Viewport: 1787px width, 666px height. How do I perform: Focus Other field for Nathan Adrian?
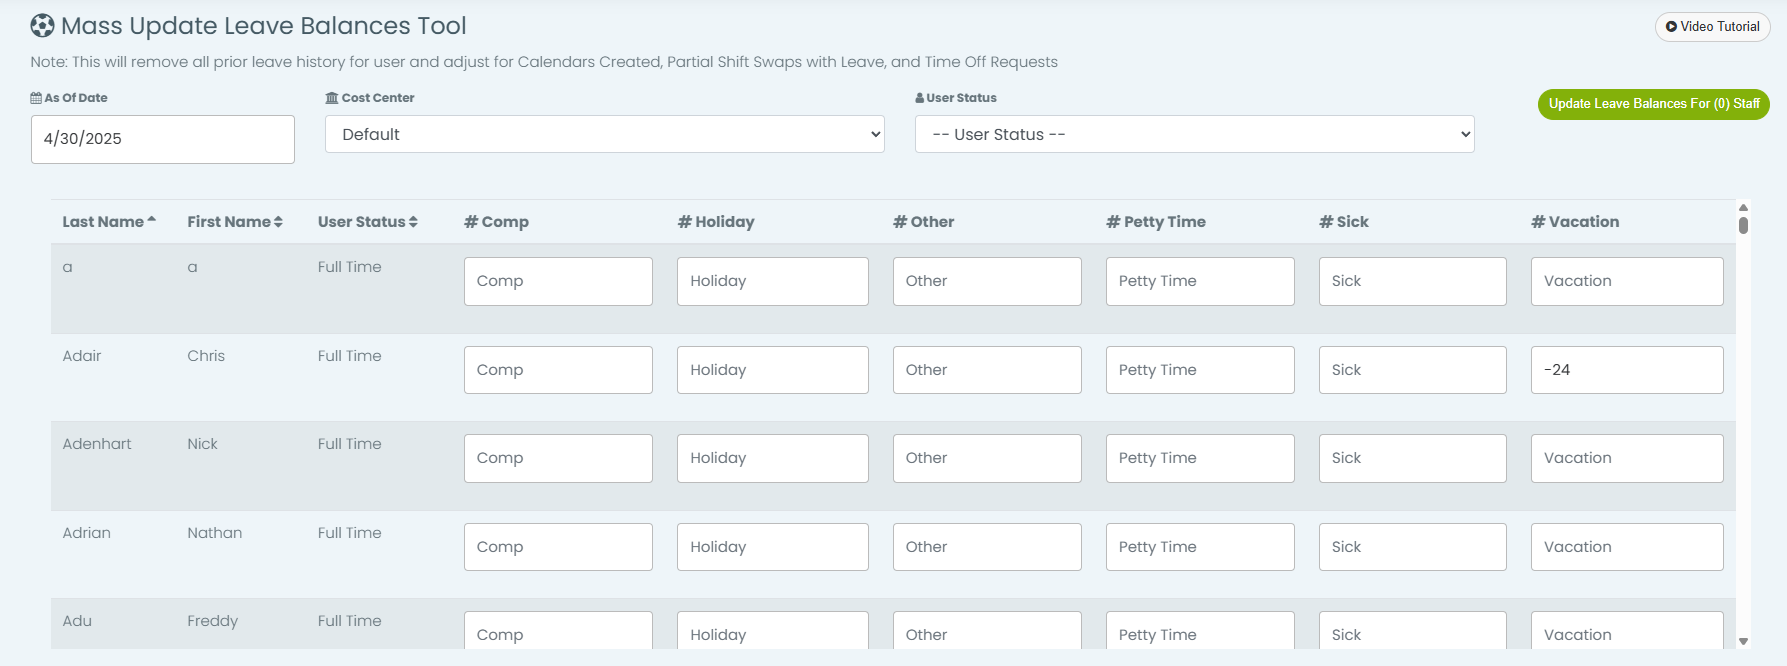click(x=987, y=547)
